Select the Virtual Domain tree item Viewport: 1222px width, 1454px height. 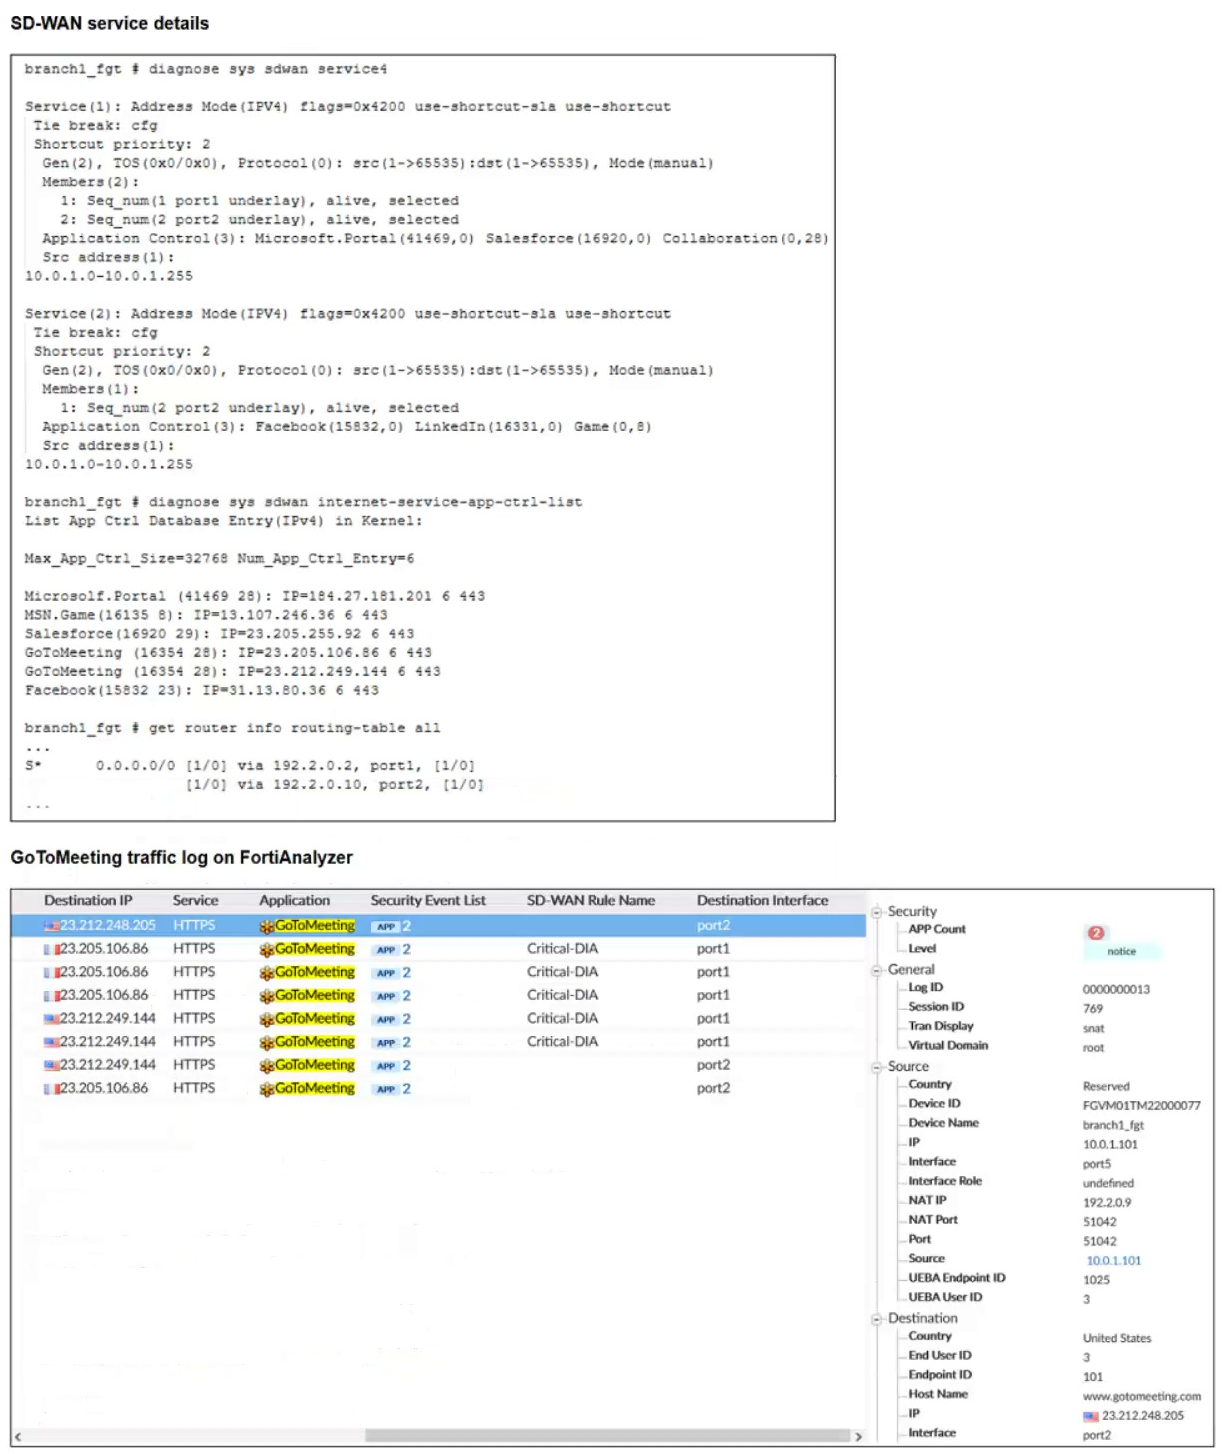point(948,1045)
